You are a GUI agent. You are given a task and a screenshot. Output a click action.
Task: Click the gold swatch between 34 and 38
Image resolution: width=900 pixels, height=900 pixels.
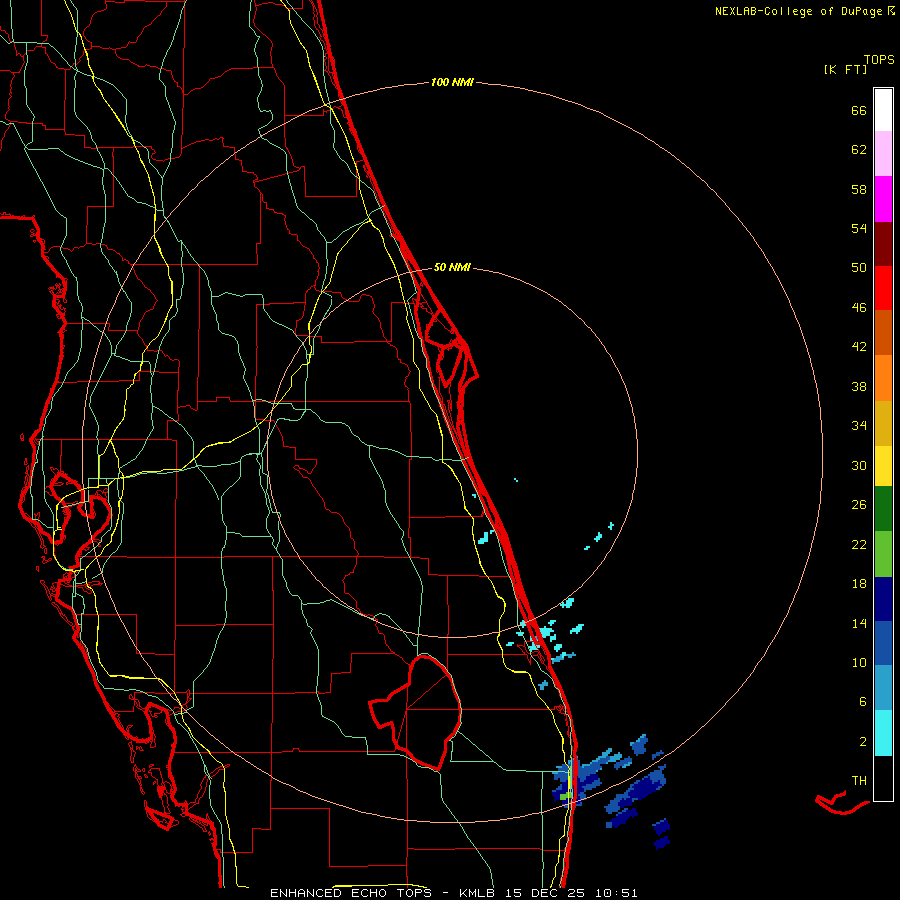point(883,423)
